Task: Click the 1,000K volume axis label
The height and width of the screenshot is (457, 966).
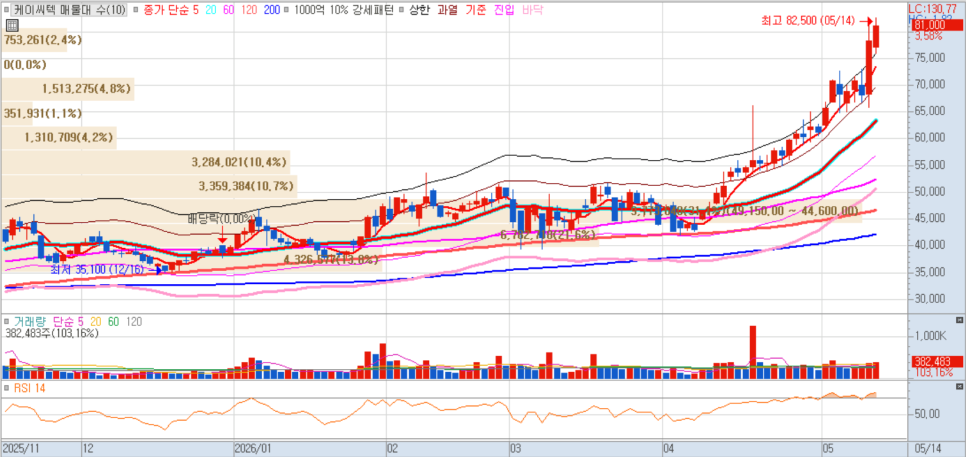Action: click(x=930, y=336)
